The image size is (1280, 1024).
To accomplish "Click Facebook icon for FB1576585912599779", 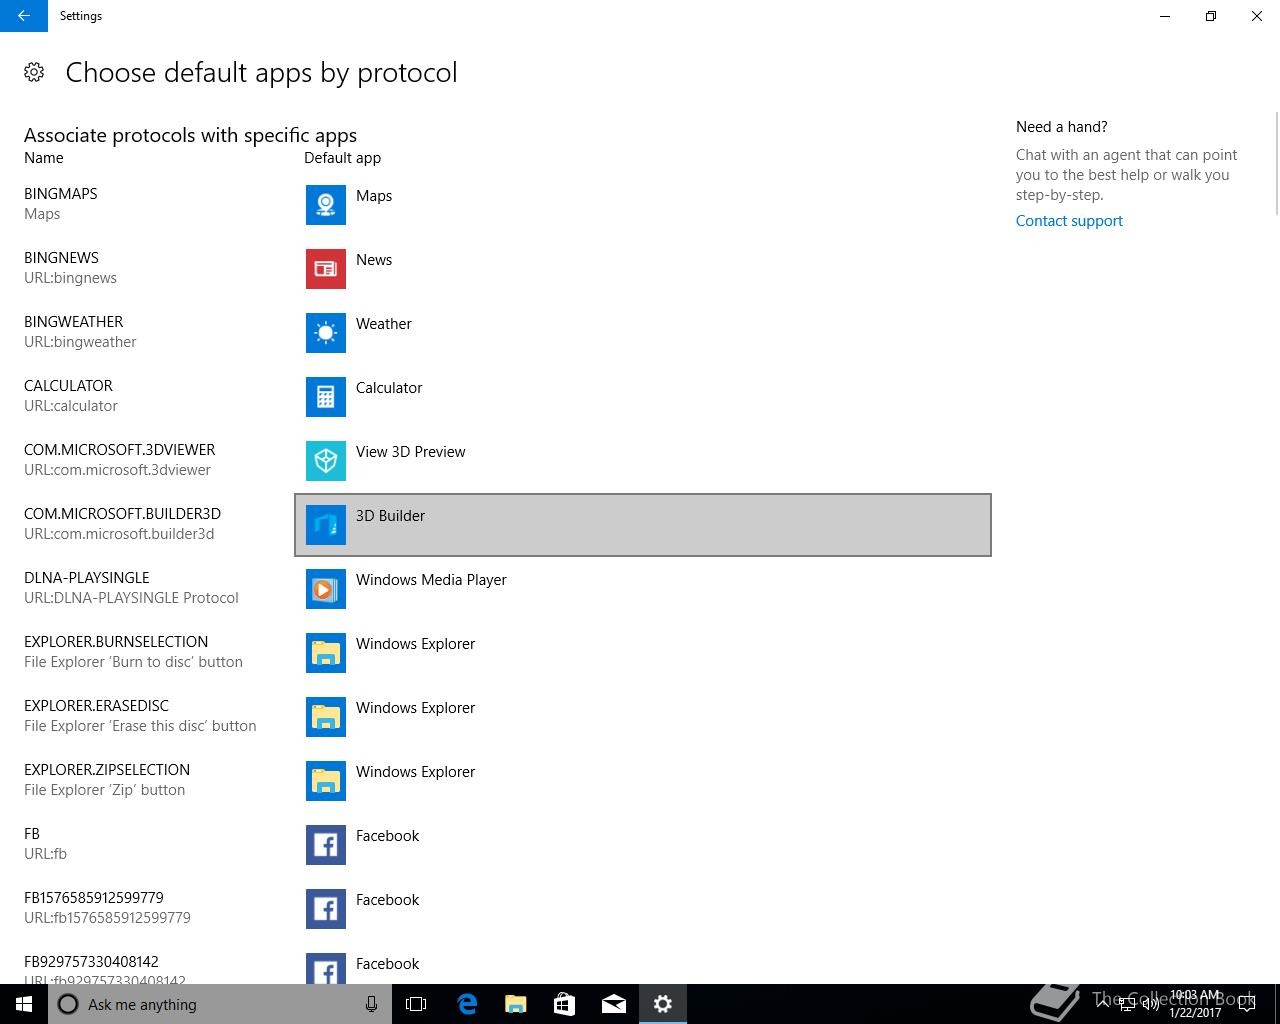I will (326, 909).
